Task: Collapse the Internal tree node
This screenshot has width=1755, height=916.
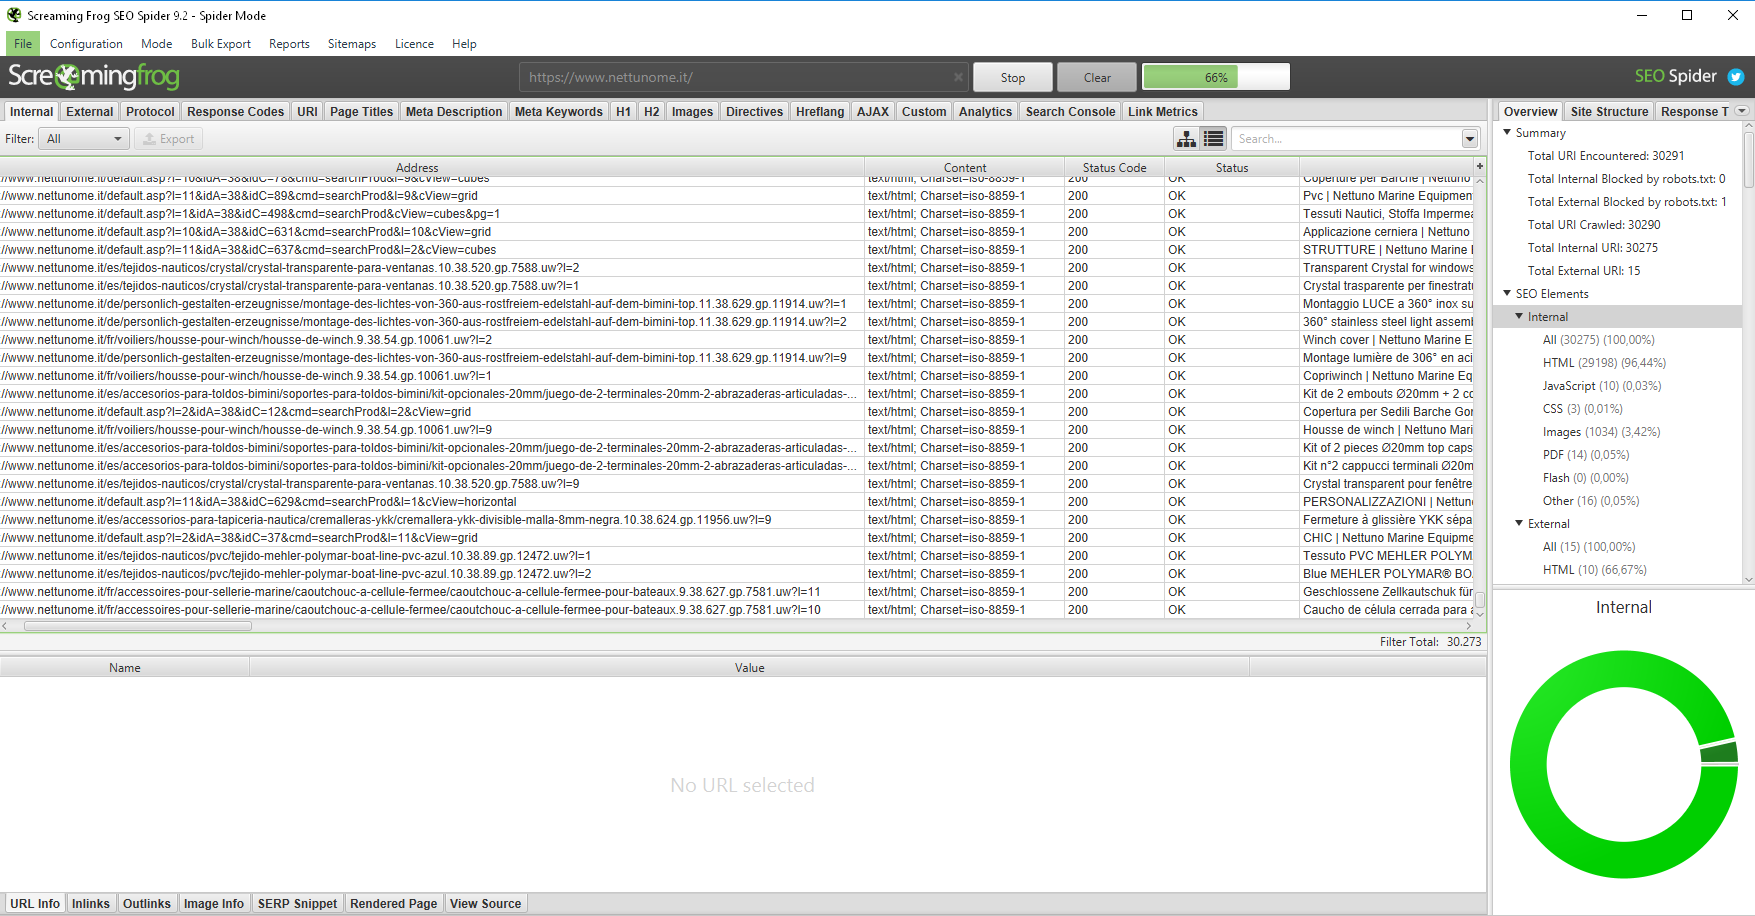Action: pos(1519,316)
